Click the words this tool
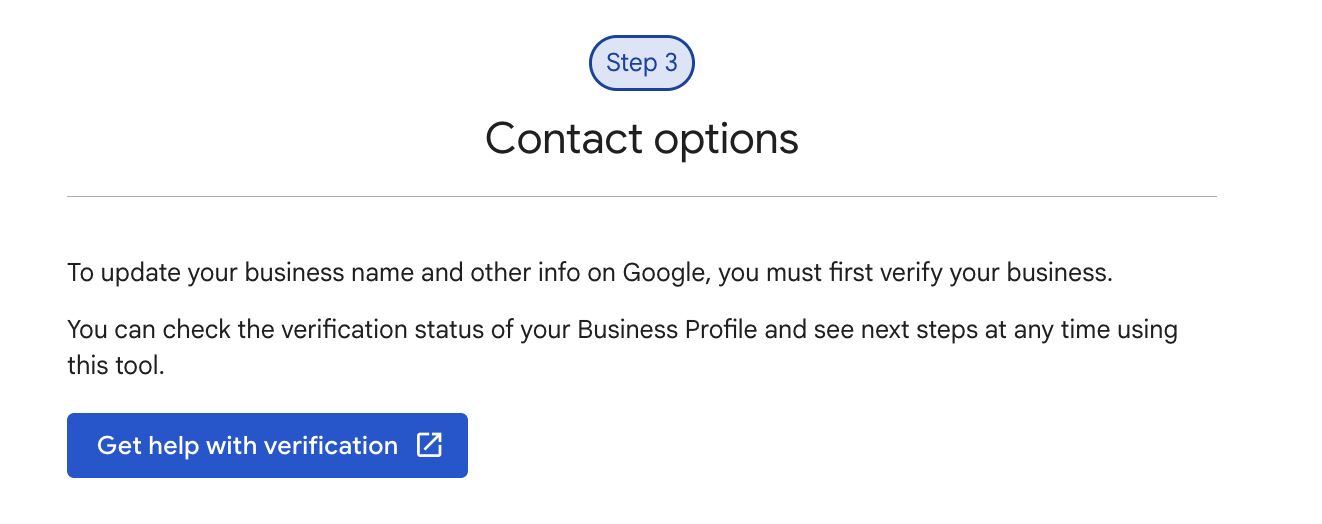Viewport: 1322px width, 524px height. (115, 366)
